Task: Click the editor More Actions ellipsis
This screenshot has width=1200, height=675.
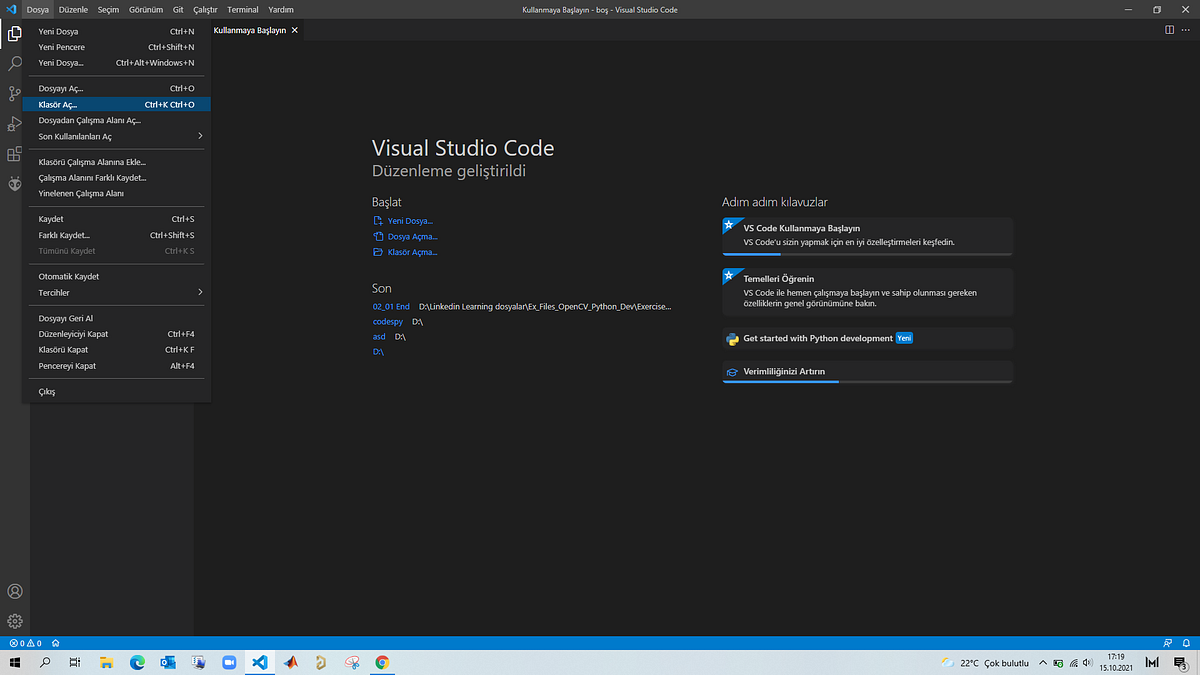Action: [x=1186, y=30]
